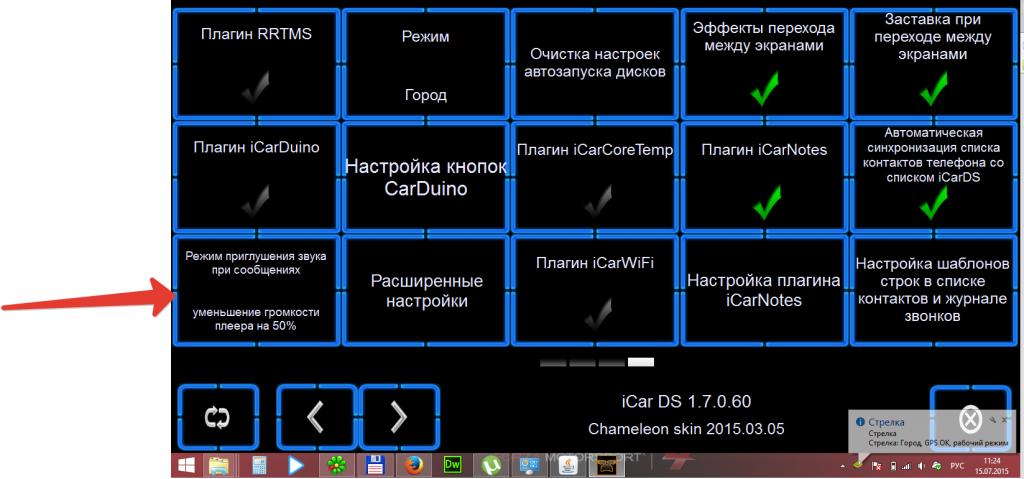Open Расширенные настройки

click(426, 290)
